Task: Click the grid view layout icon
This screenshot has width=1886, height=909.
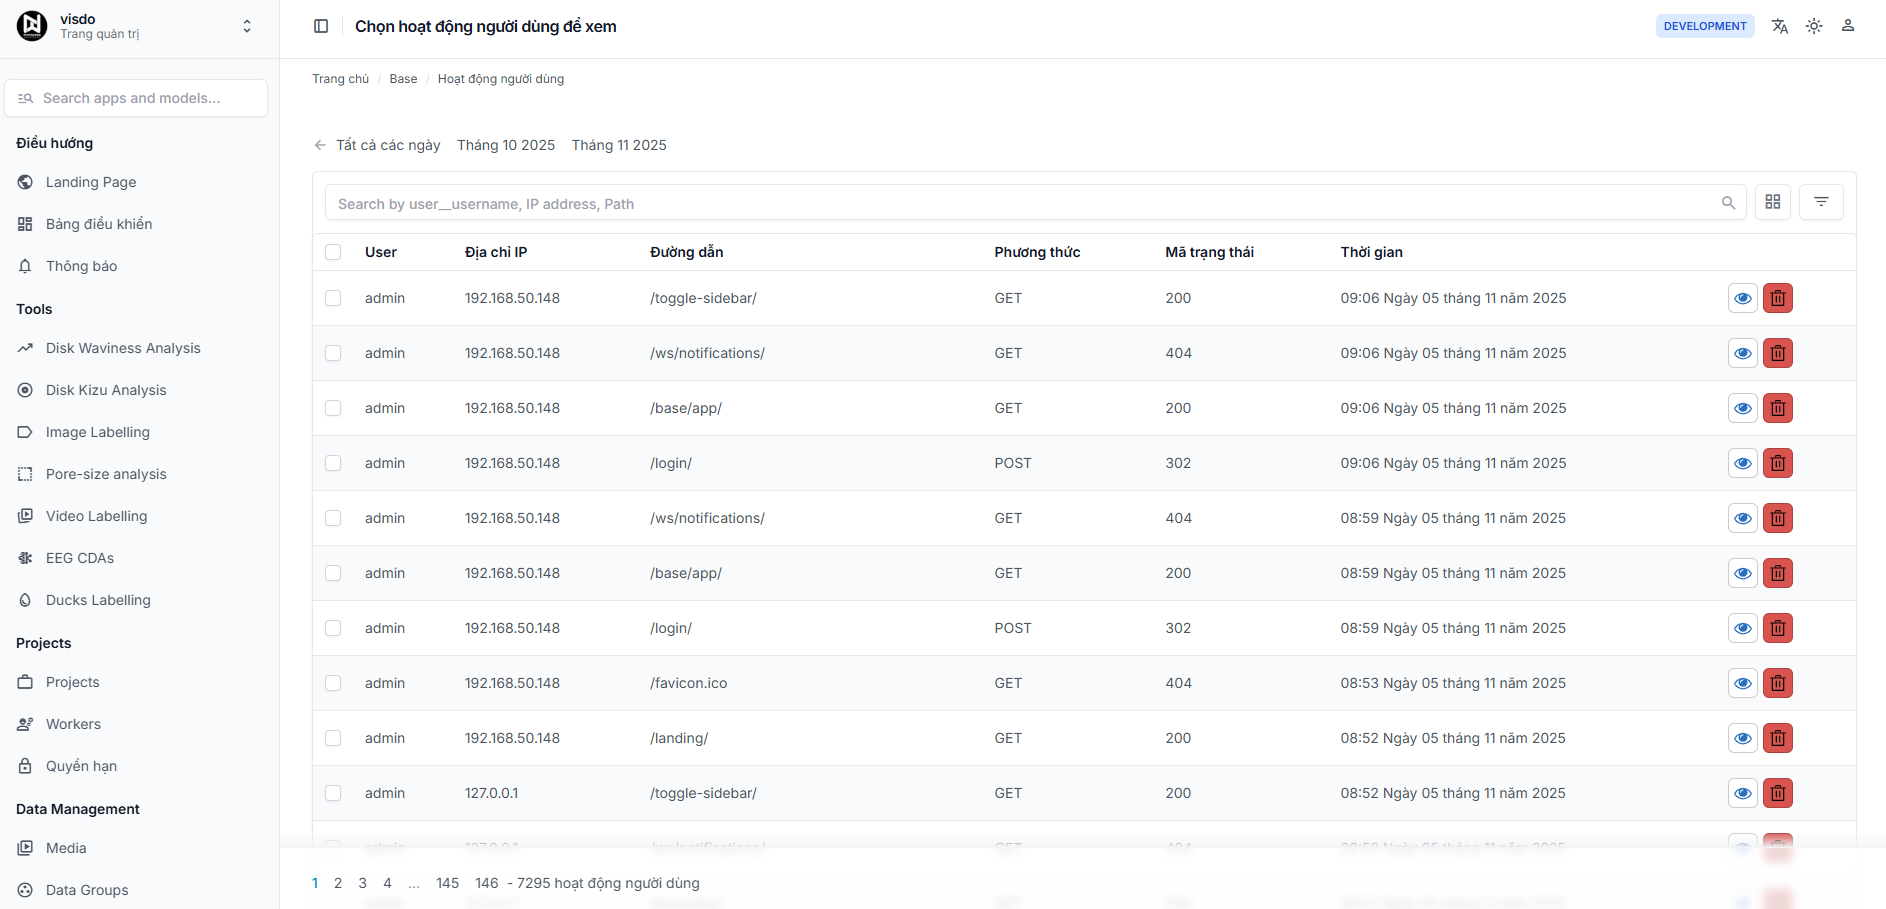Action: (x=1772, y=202)
